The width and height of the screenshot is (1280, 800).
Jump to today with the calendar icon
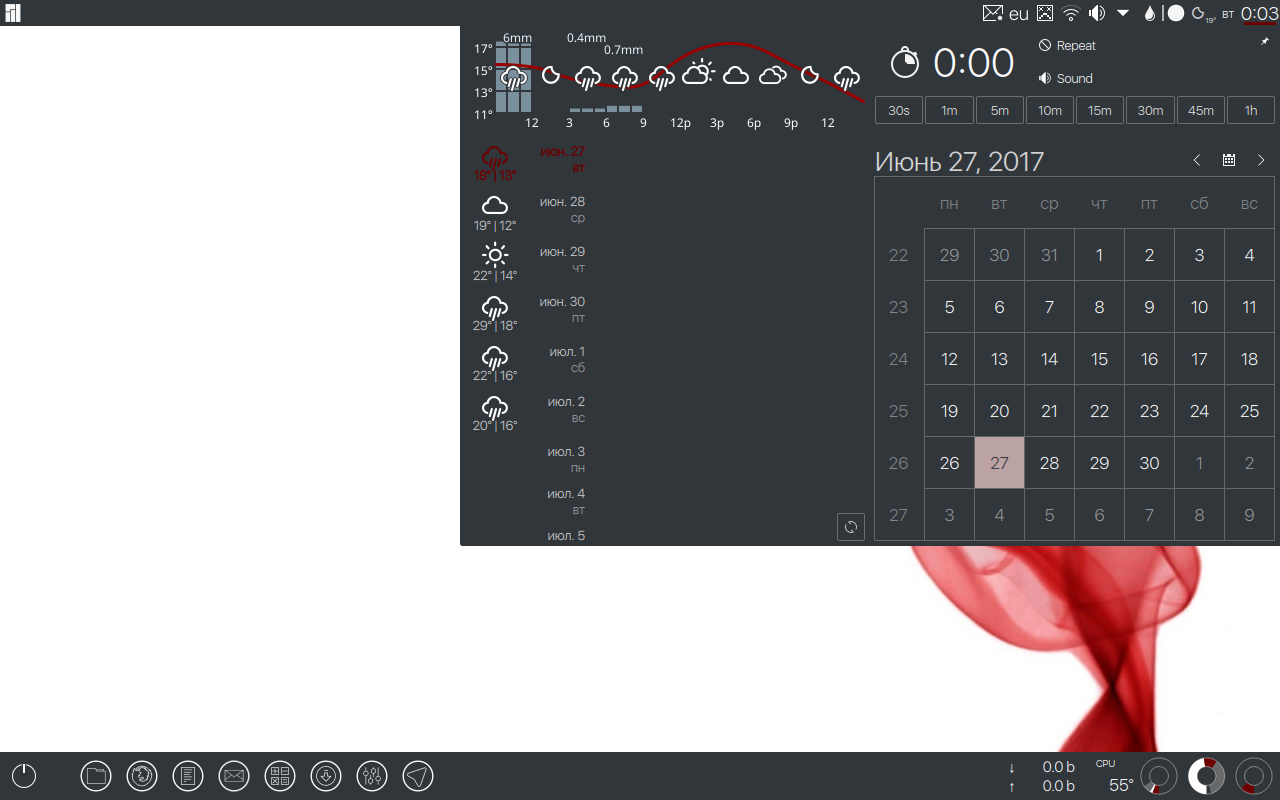(x=1229, y=160)
